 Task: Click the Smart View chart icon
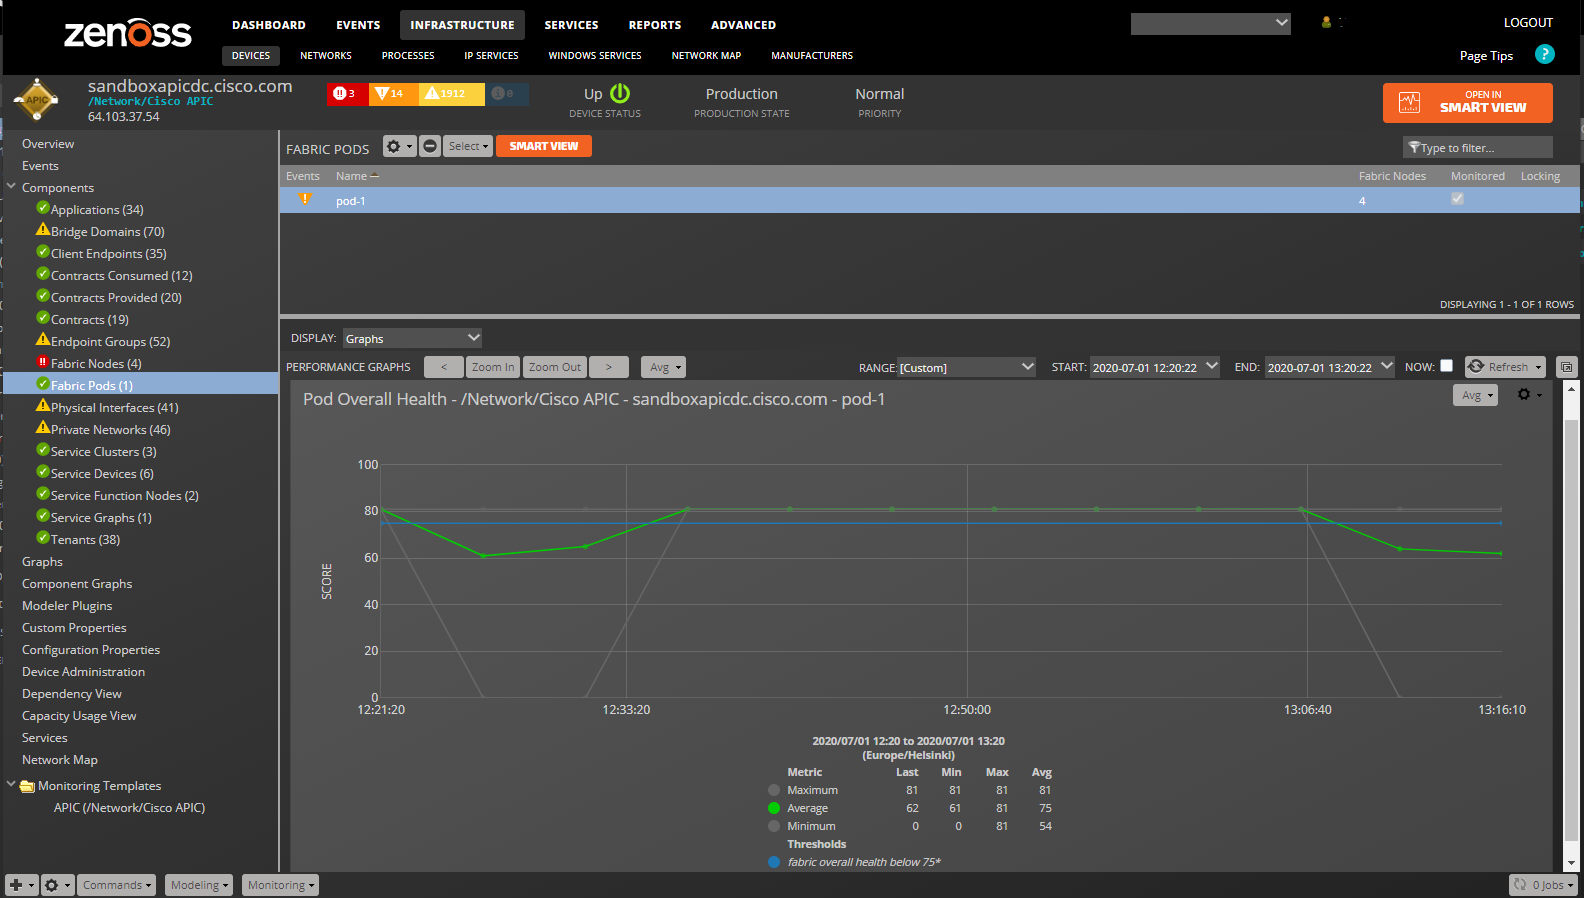pos(1409,102)
